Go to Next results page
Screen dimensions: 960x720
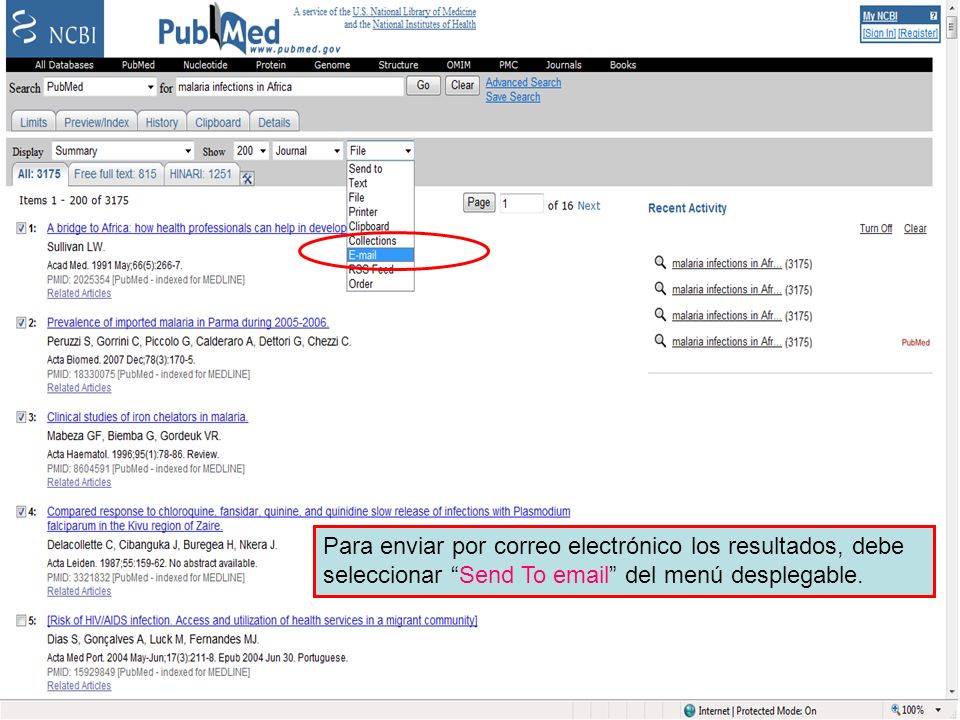tap(589, 206)
